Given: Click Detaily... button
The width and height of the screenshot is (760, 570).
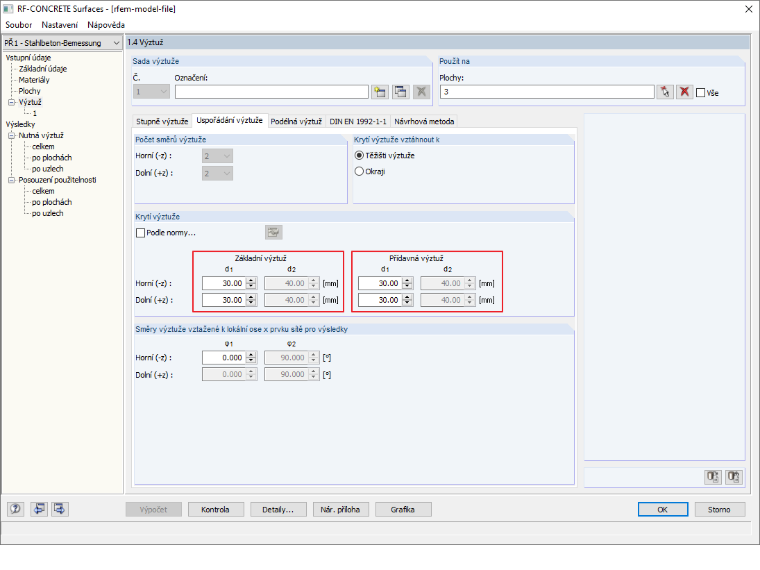Looking at the screenshot, I should [x=278, y=509].
